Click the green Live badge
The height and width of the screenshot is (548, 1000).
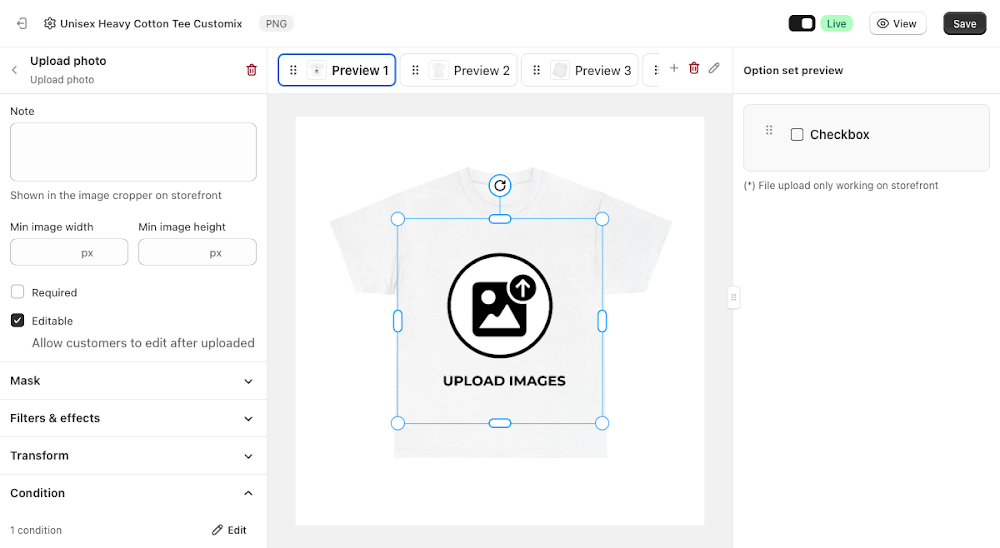tap(836, 24)
